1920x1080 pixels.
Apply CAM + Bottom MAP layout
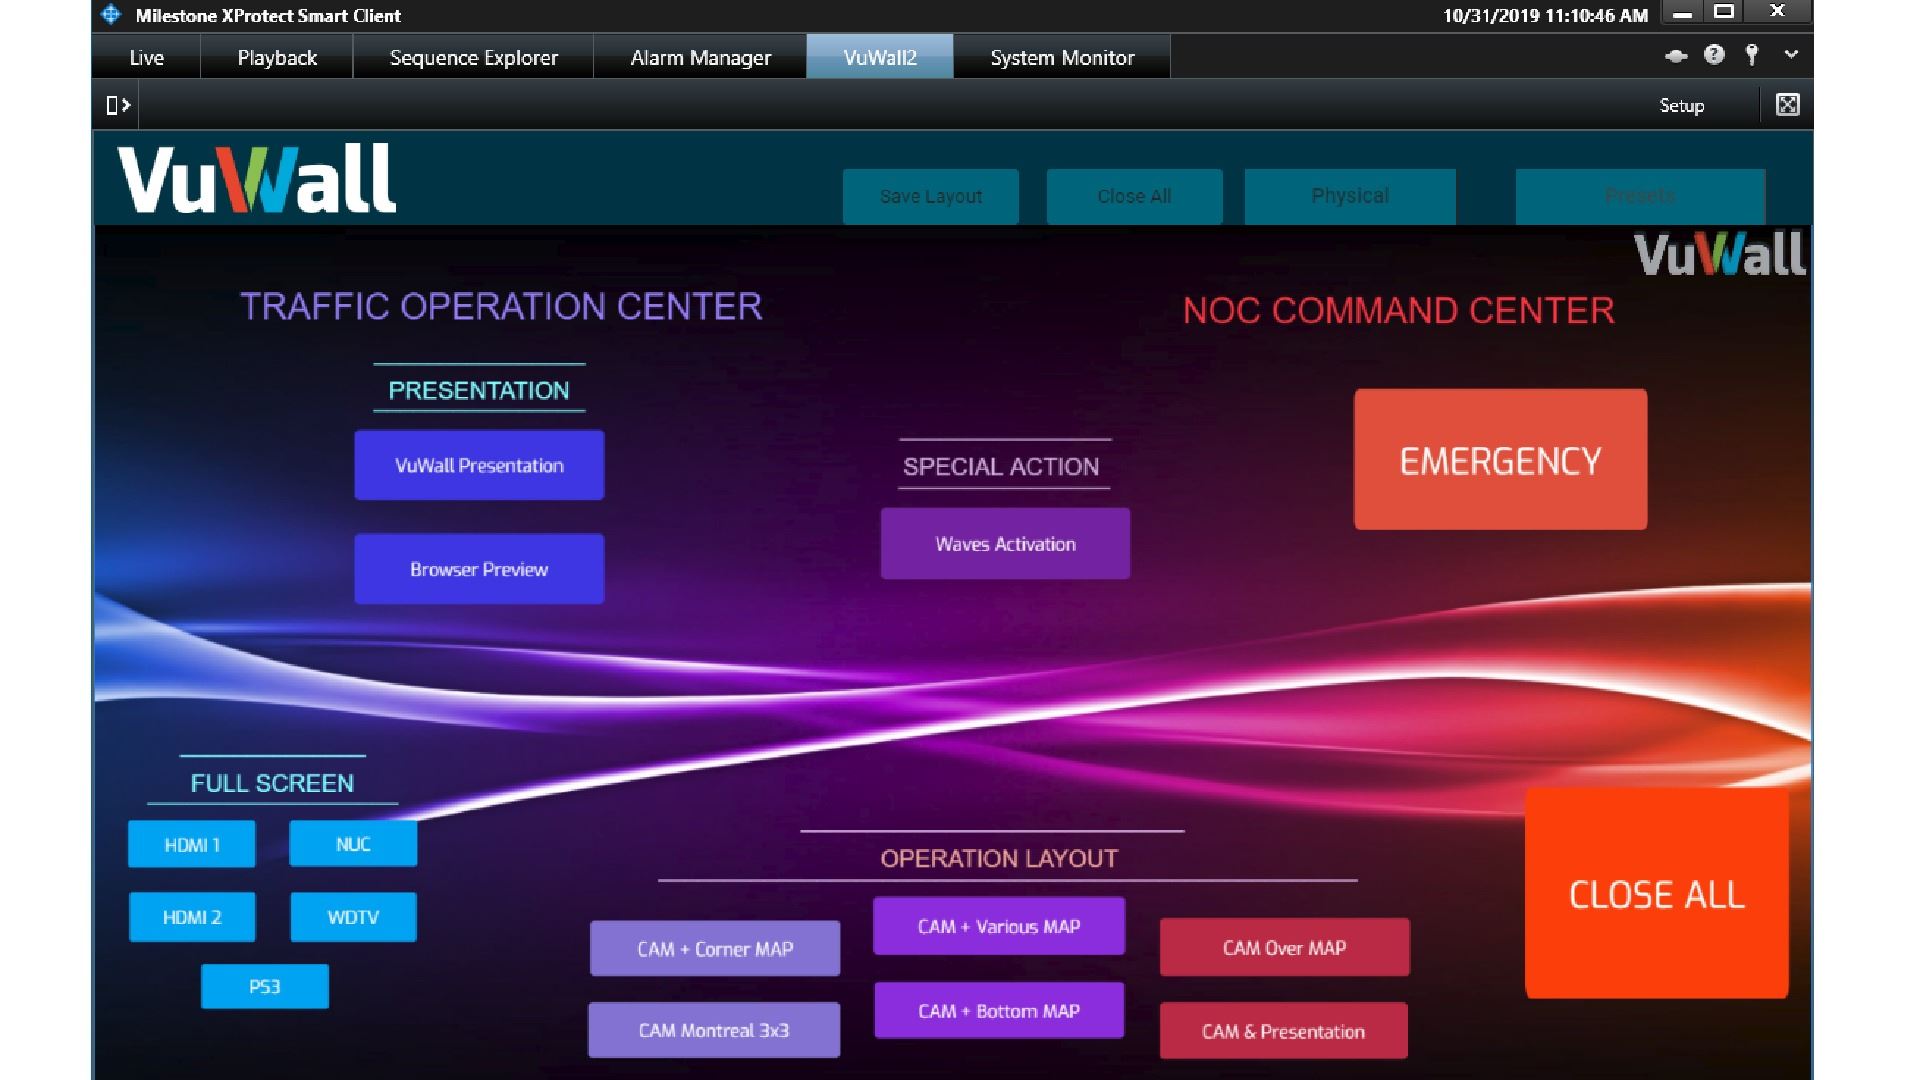coord(999,1011)
